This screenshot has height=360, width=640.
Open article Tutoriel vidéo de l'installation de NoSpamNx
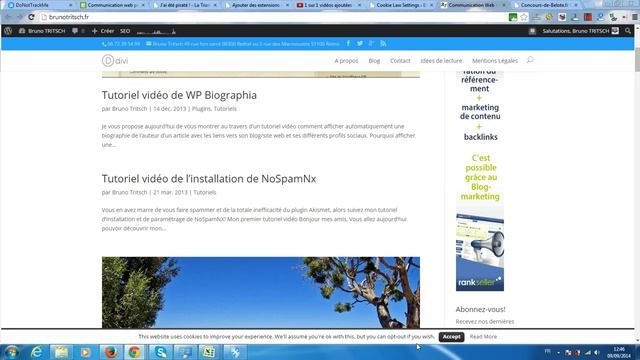coord(209,179)
